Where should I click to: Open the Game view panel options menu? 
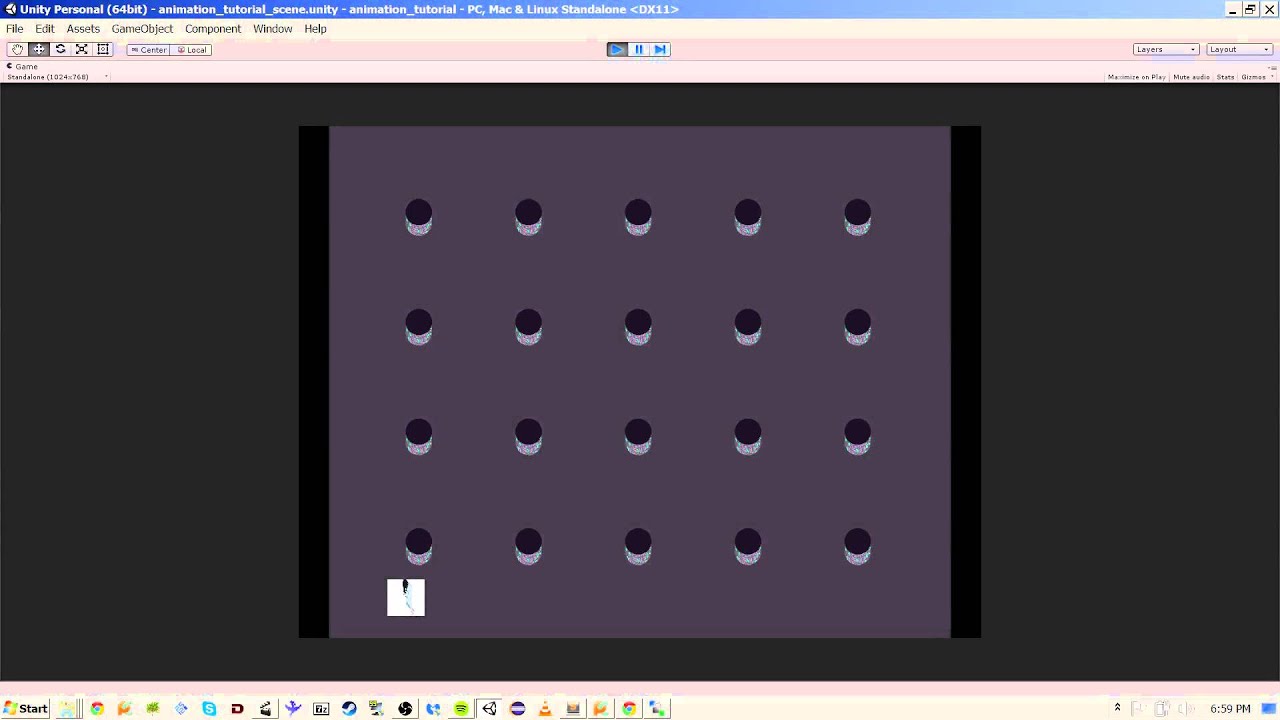[1272, 67]
